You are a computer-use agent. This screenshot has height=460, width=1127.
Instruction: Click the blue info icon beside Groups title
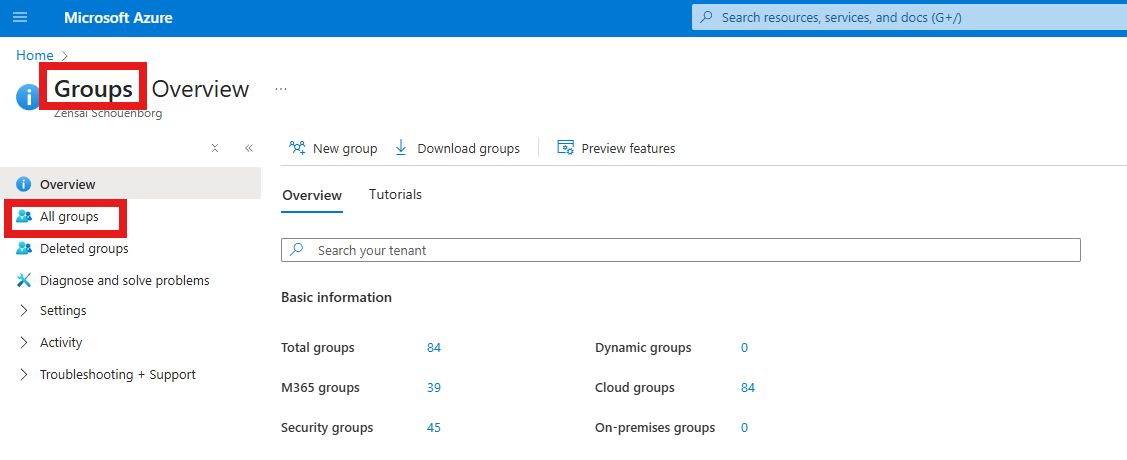click(x=27, y=97)
